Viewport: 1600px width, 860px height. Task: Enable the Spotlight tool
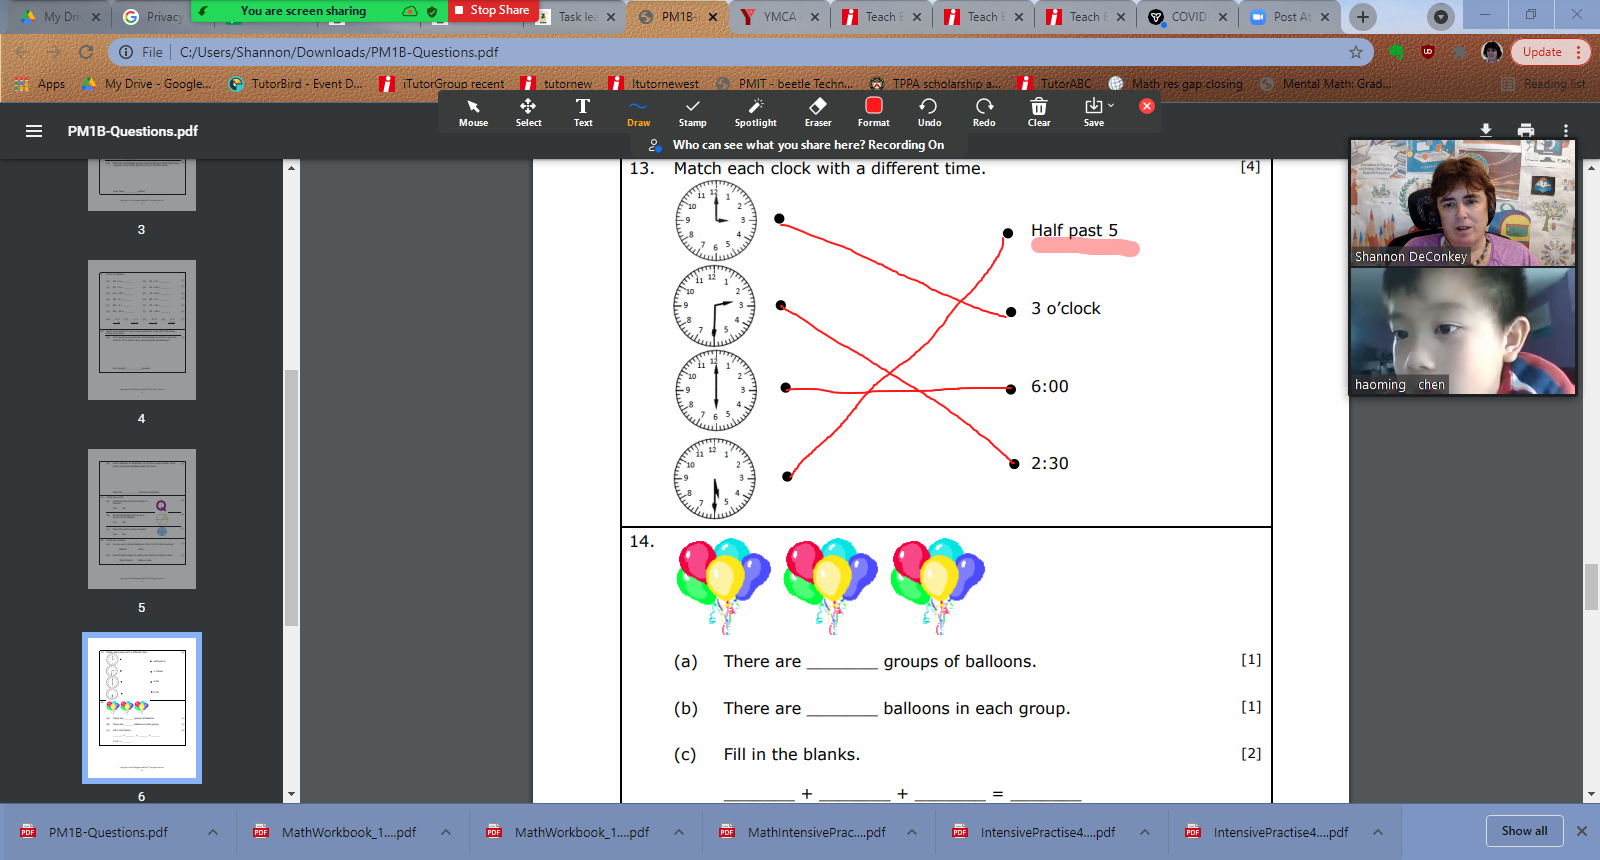coord(755,113)
